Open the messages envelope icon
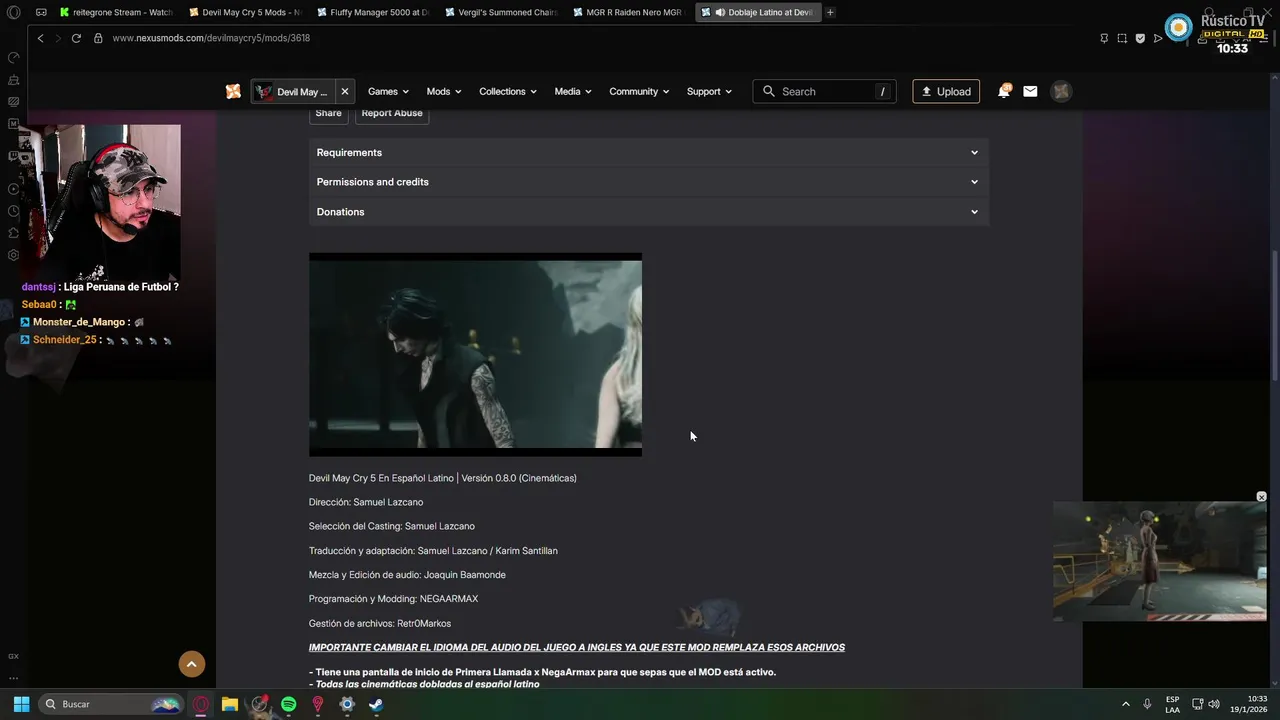Screen dimensions: 1280x720 pyautogui.click(x=1030, y=91)
